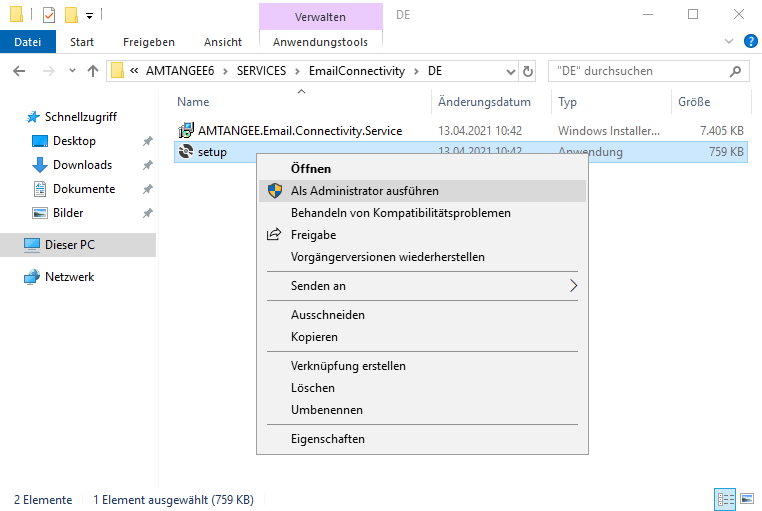Click AMTANGEE6 in the address path
This screenshot has width=762, height=511.
(x=180, y=71)
